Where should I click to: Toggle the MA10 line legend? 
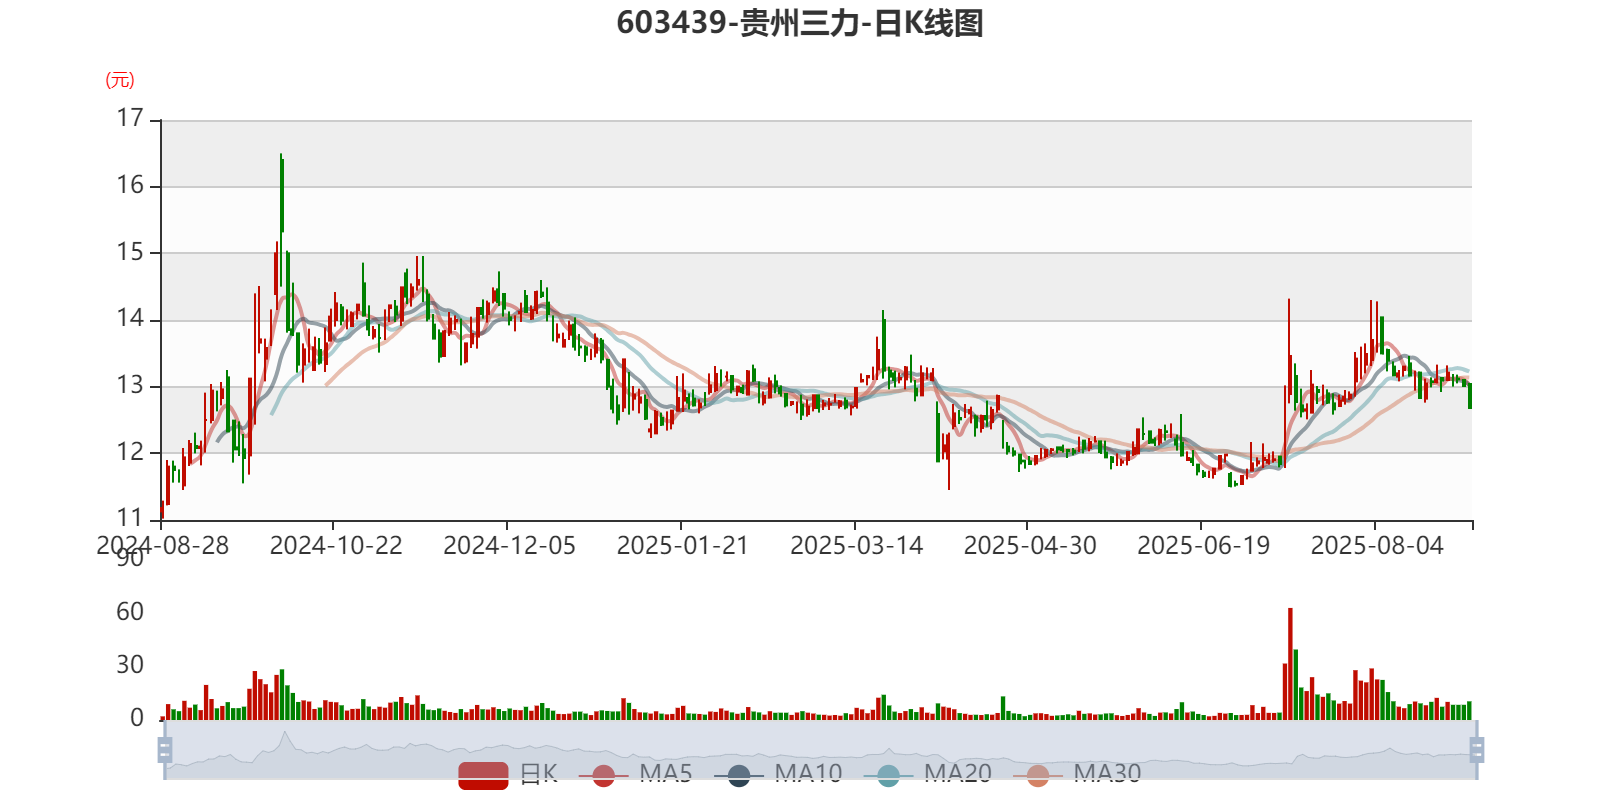pos(778,774)
